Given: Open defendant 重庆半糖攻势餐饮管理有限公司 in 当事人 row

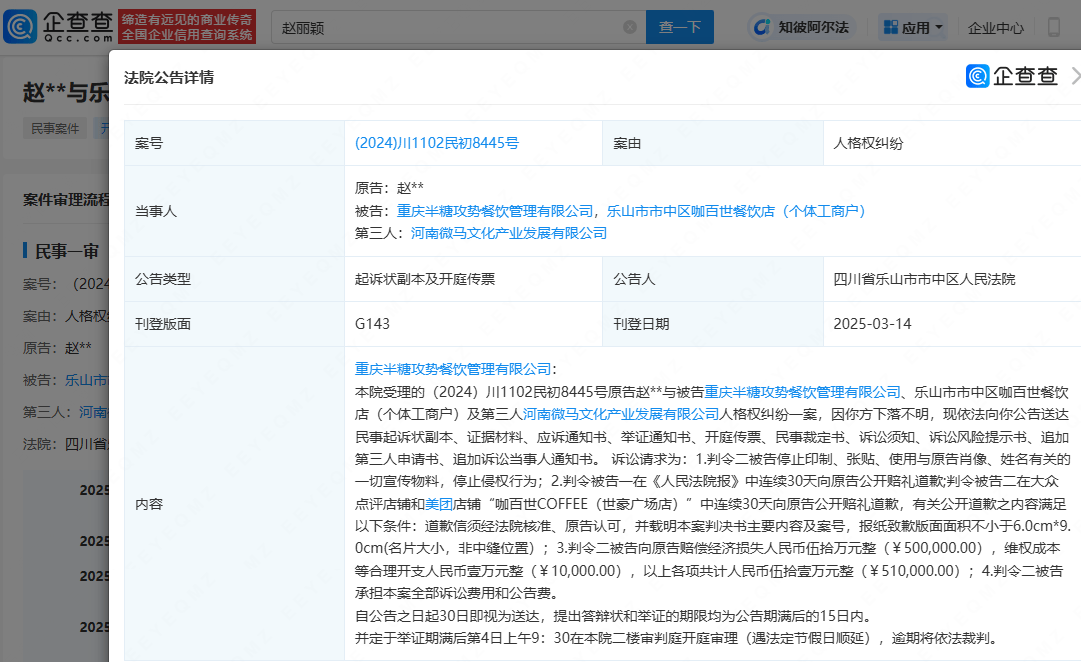Looking at the screenshot, I should pyautogui.click(x=495, y=211).
